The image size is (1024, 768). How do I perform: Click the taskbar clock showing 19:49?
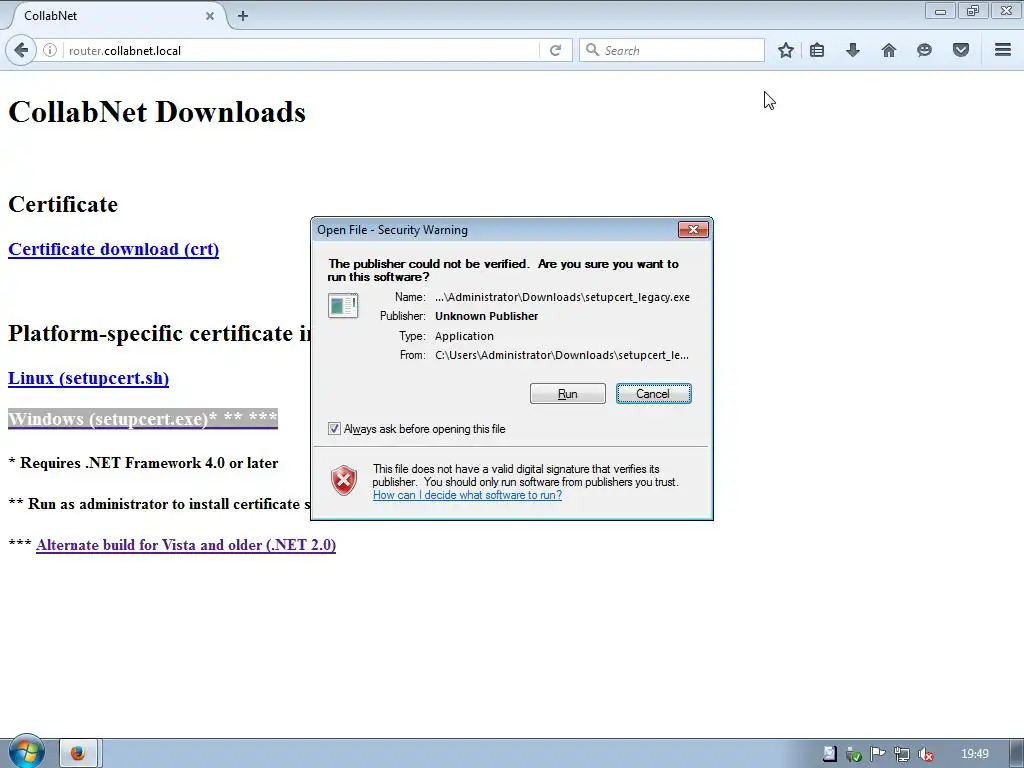pos(975,754)
